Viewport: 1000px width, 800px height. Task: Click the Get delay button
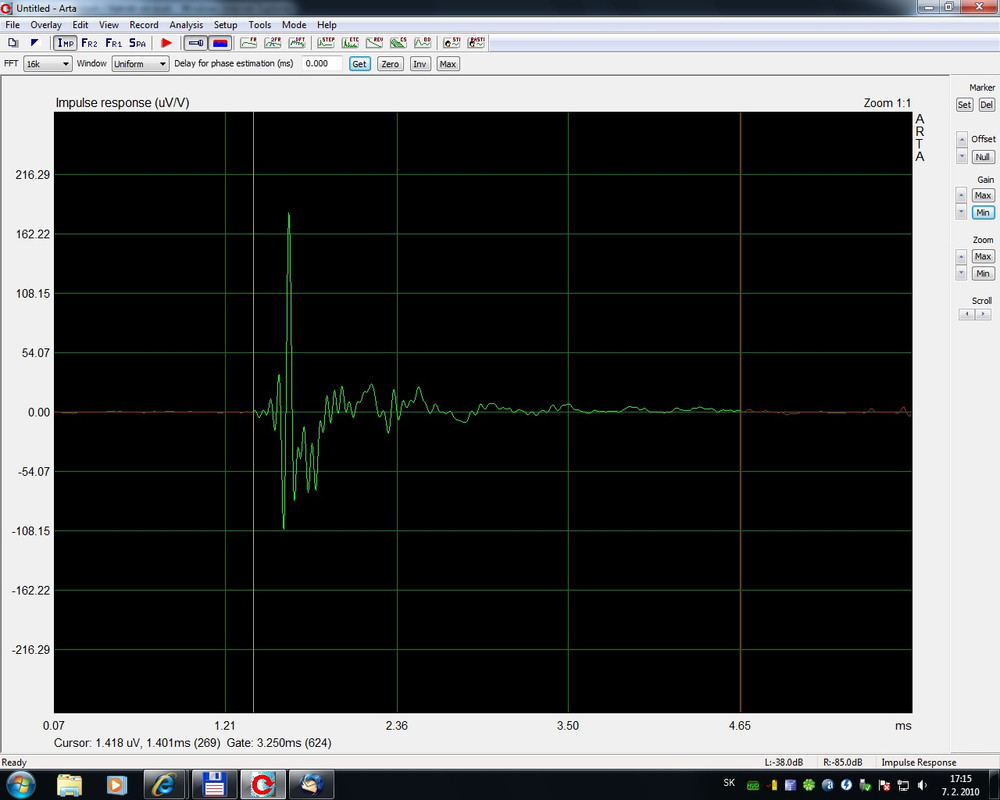pos(360,64)
